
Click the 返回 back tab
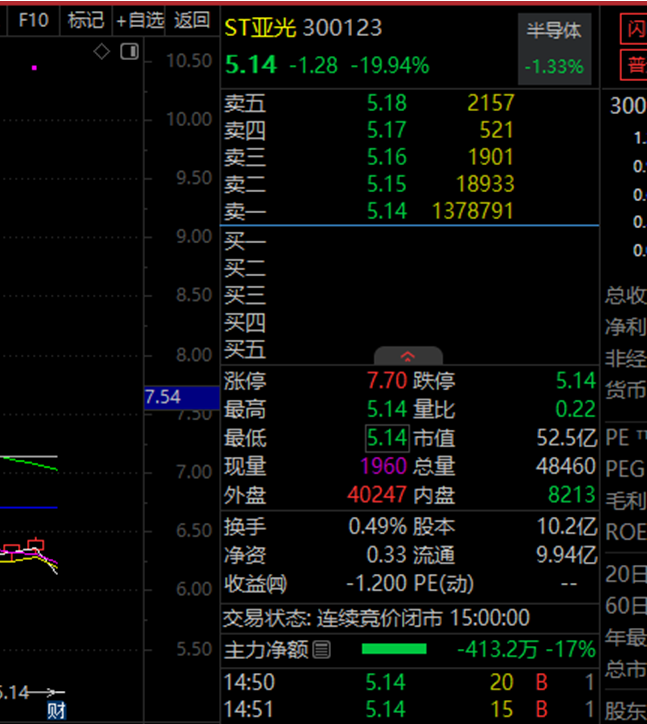191,20
